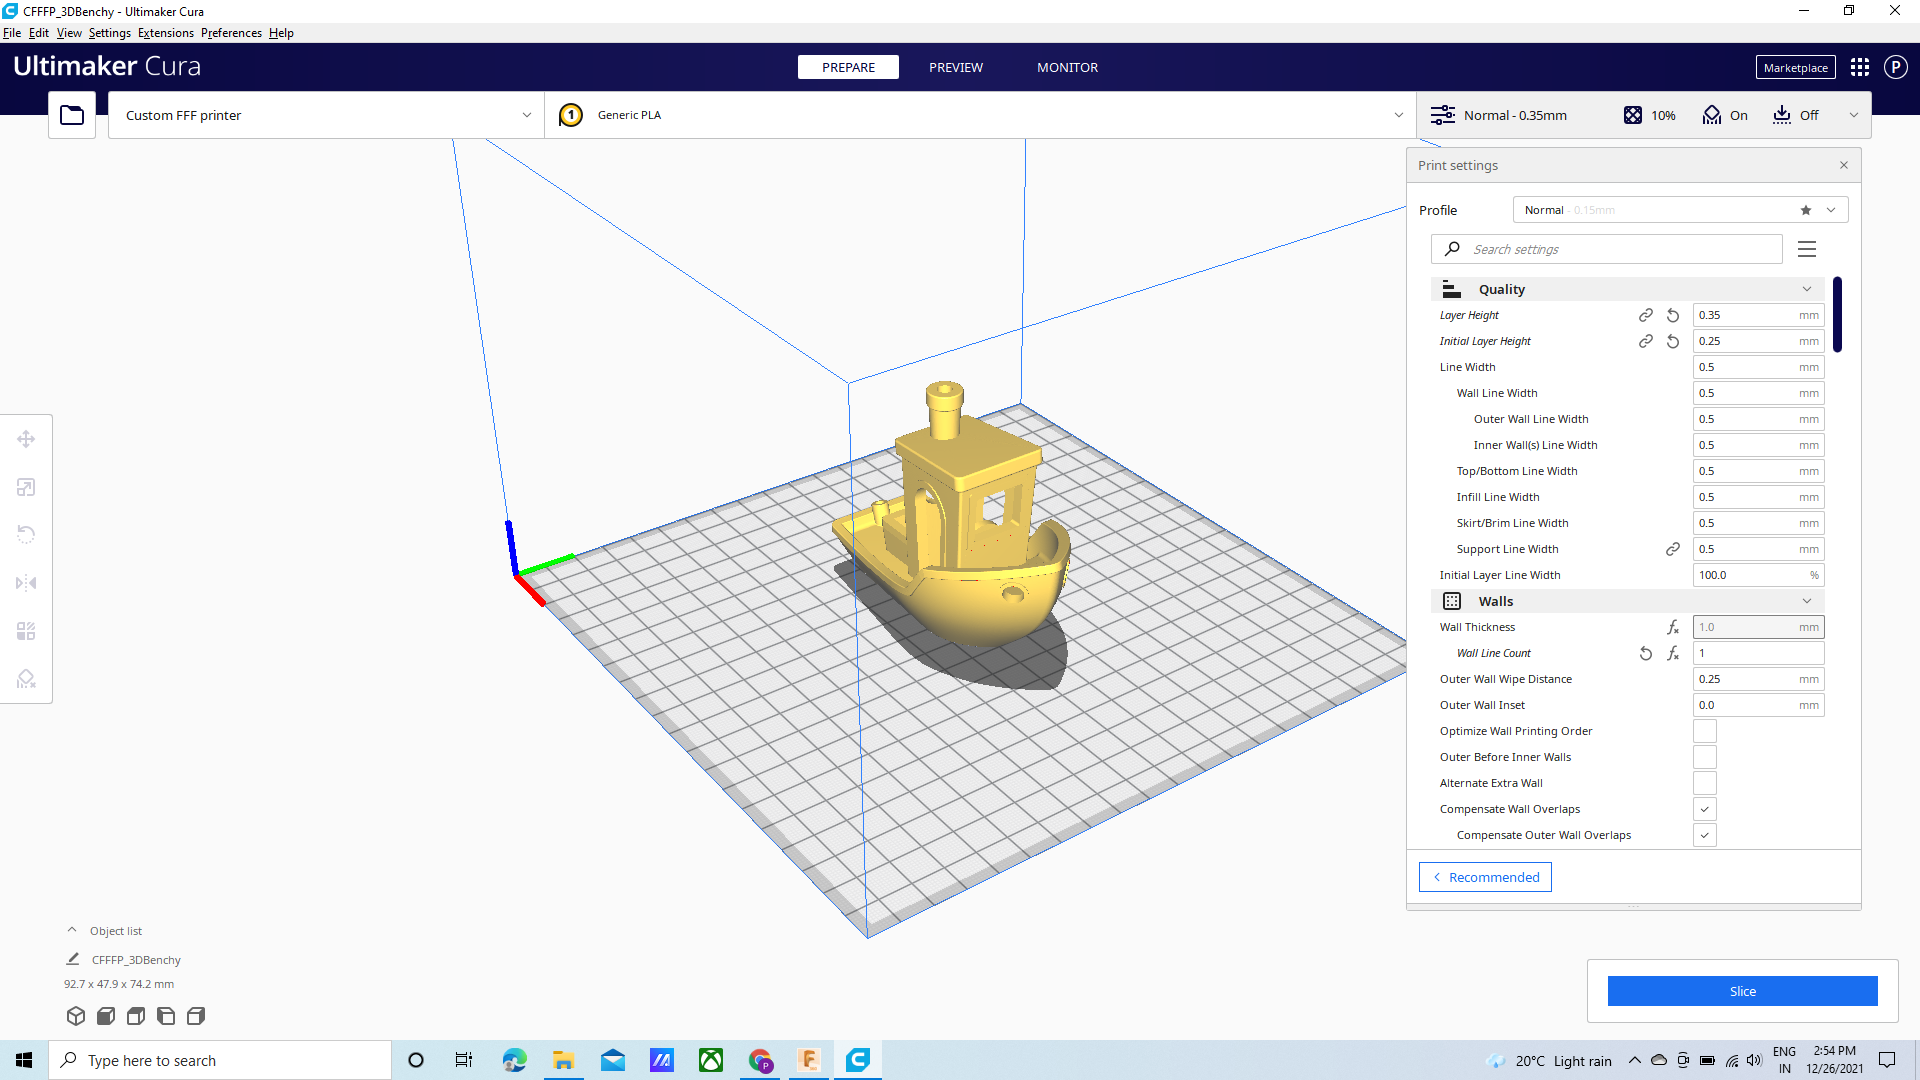
Task: Open the account profile P icon
Action: pyautogui.click(x=1895, y=67)
